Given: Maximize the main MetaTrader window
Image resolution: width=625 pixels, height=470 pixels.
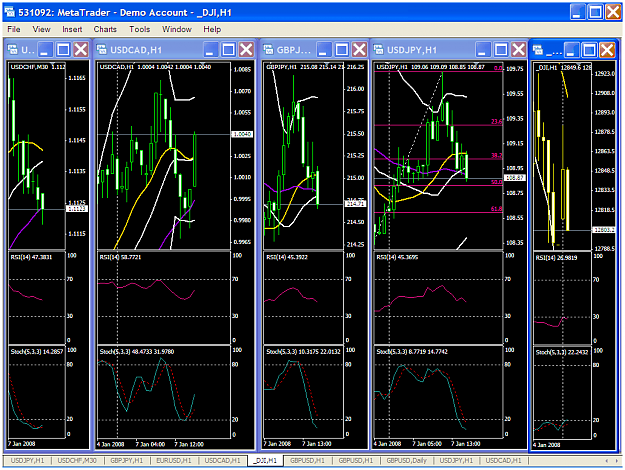Looking at the screenshot, I should click(x=596, y=12).
